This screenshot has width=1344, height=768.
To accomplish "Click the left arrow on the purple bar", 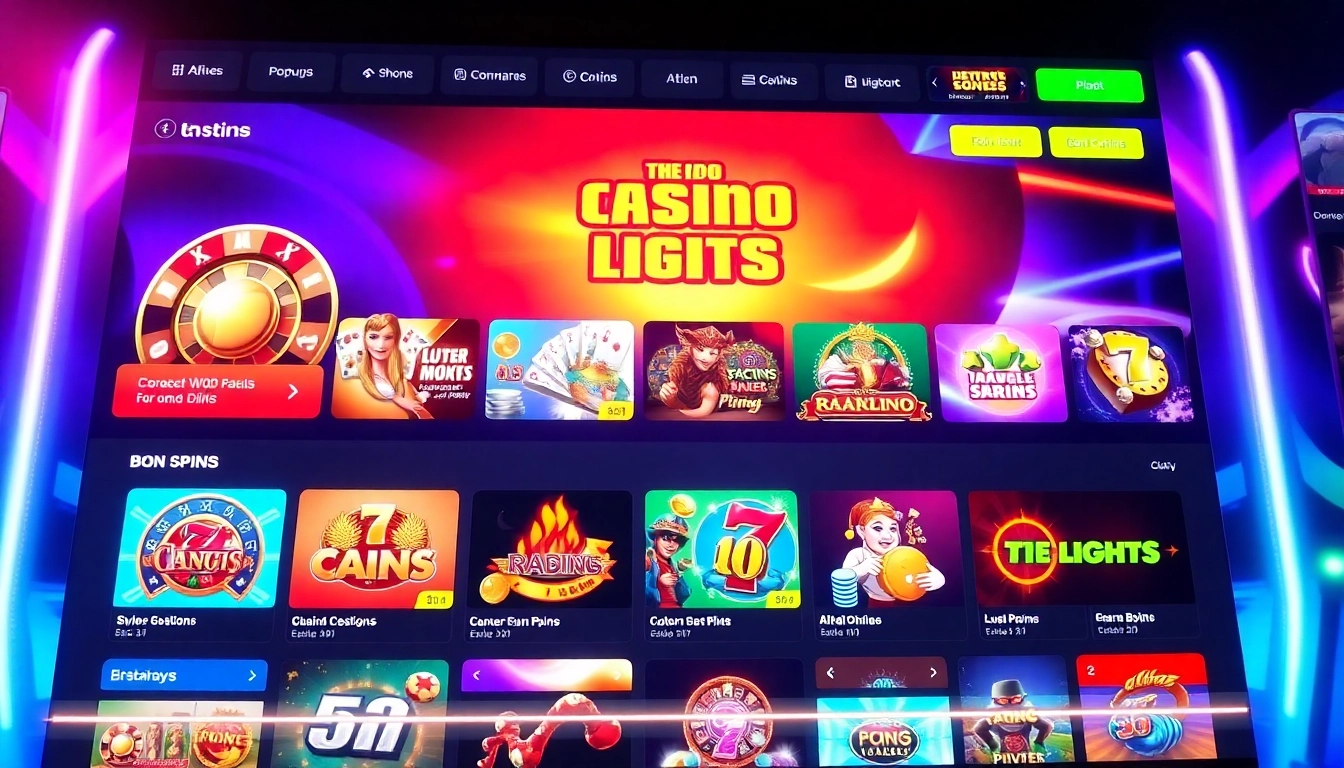I will coord(477,676).
